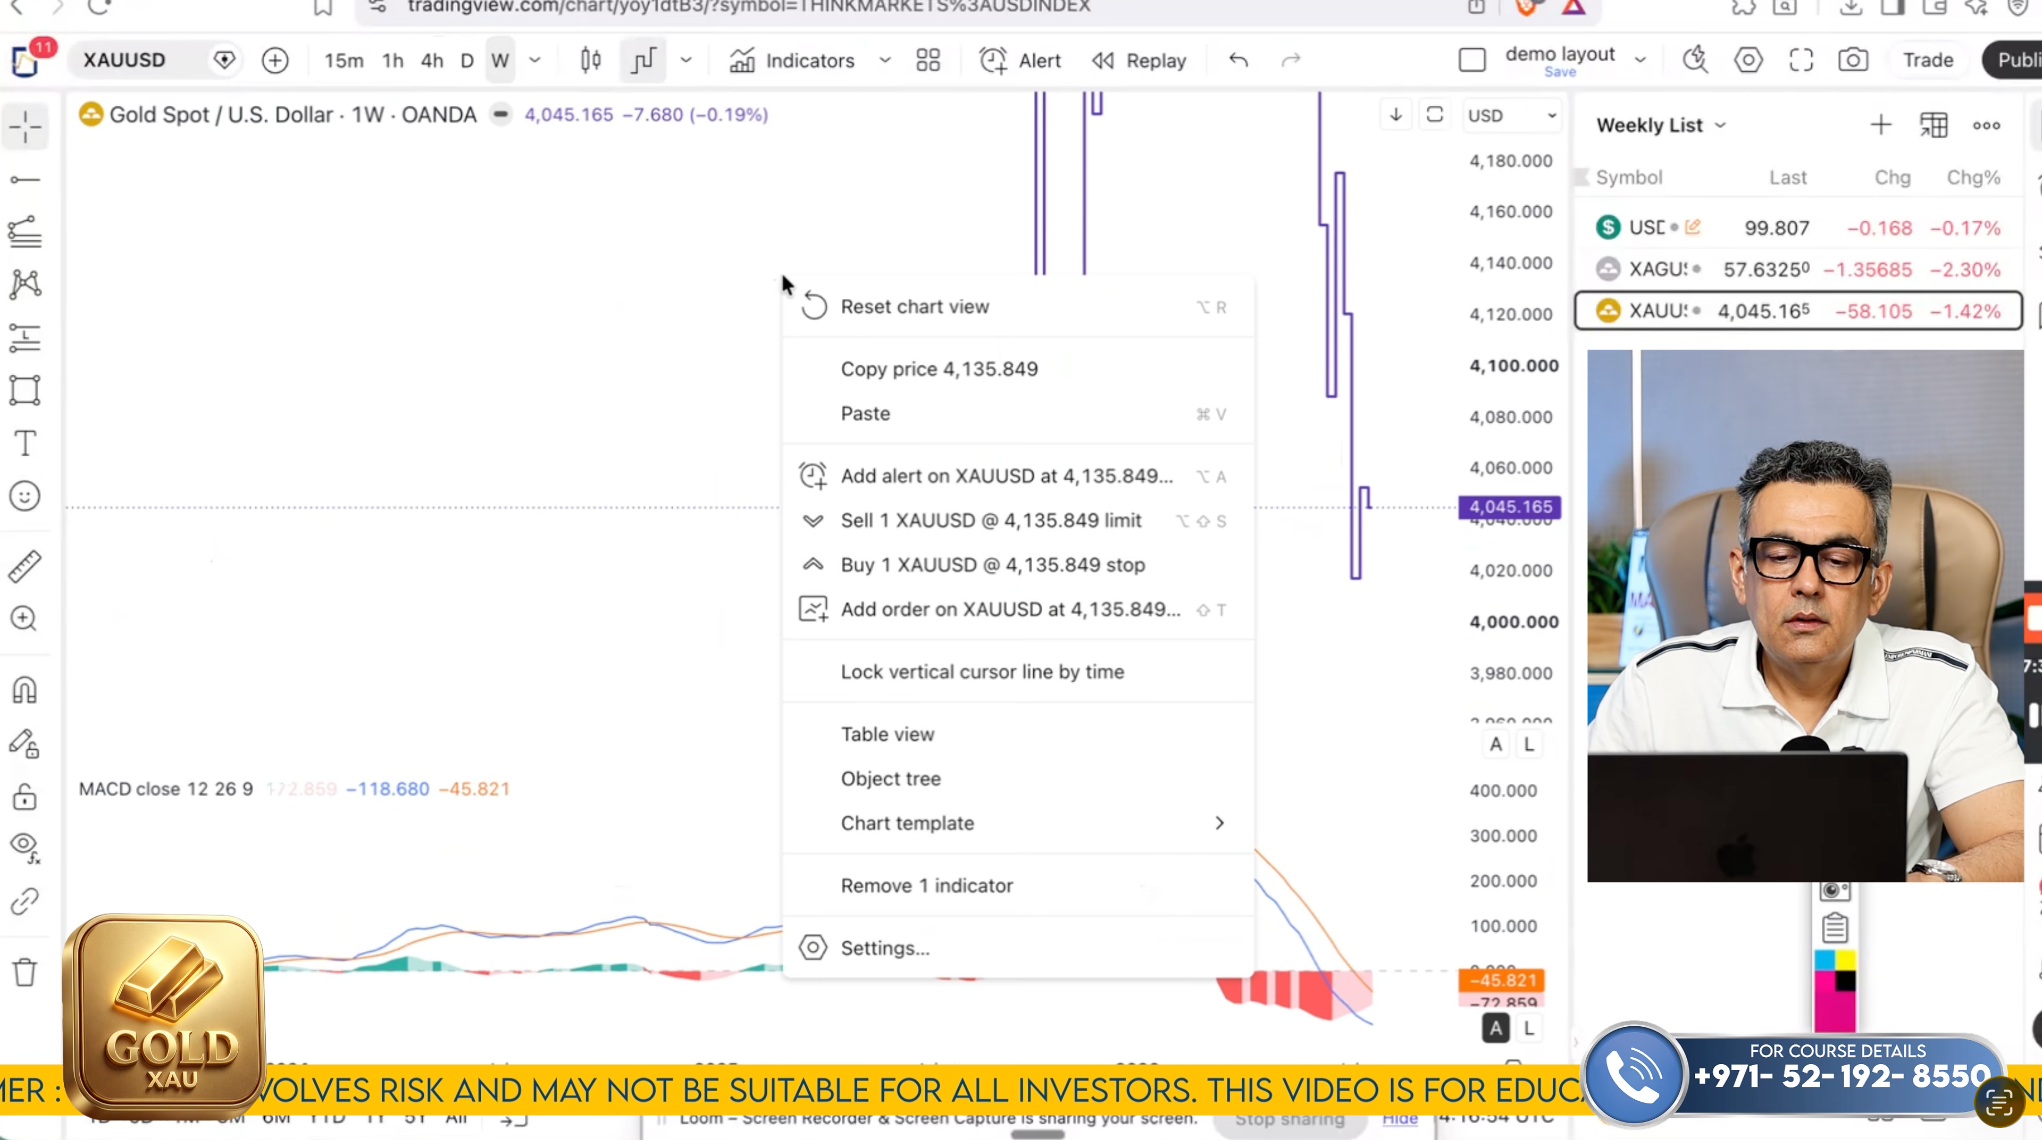Toggle lock all drawings
2042x1140 pixels.
[x=25, y=796]
